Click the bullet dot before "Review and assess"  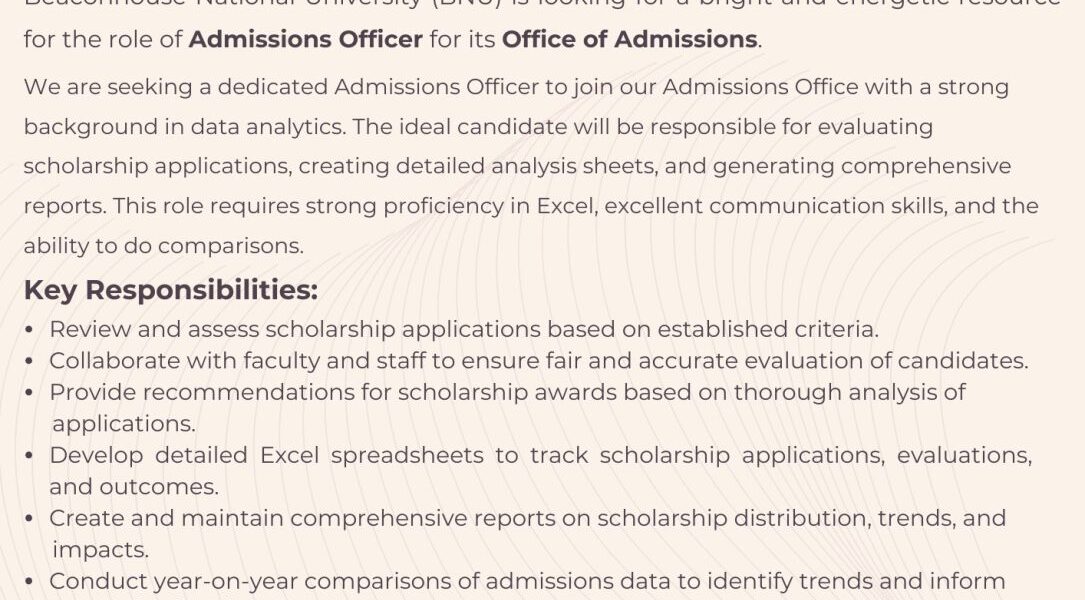(30, 330)
